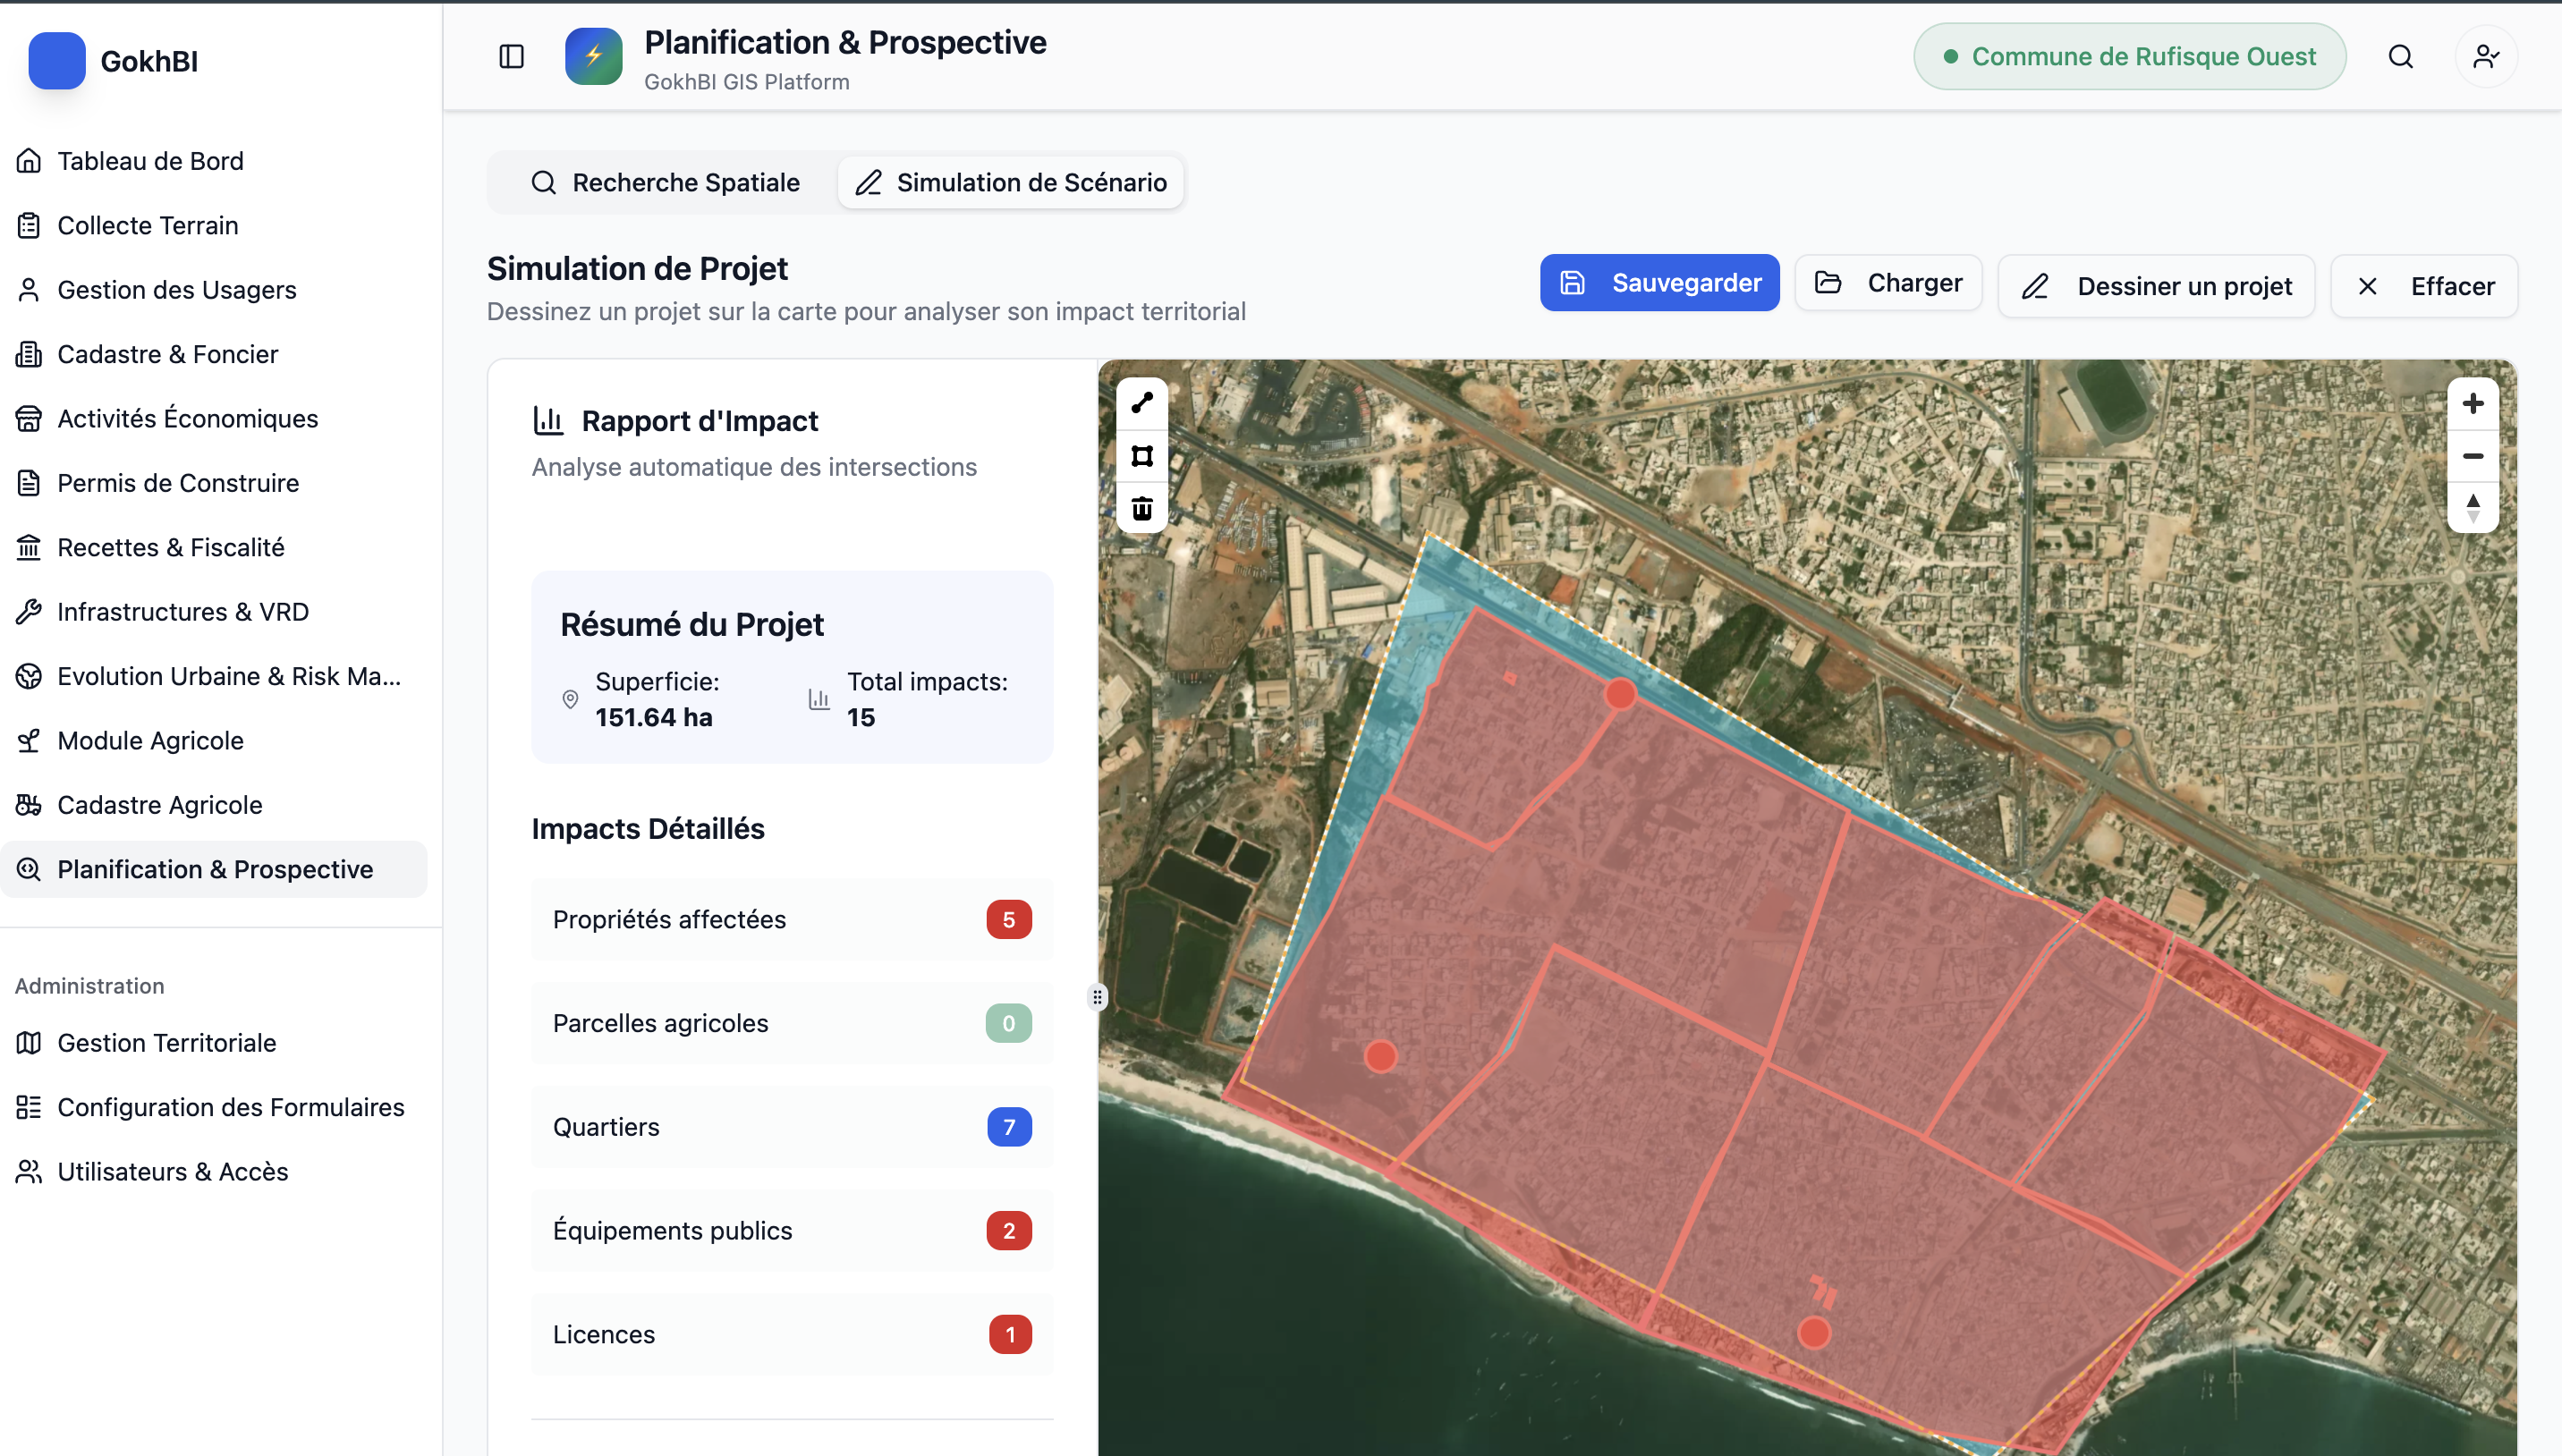Click Dessiner un projet to start drawing
The width and height of the screenshot is (2562, 1456).
(x=2156, y=286)
